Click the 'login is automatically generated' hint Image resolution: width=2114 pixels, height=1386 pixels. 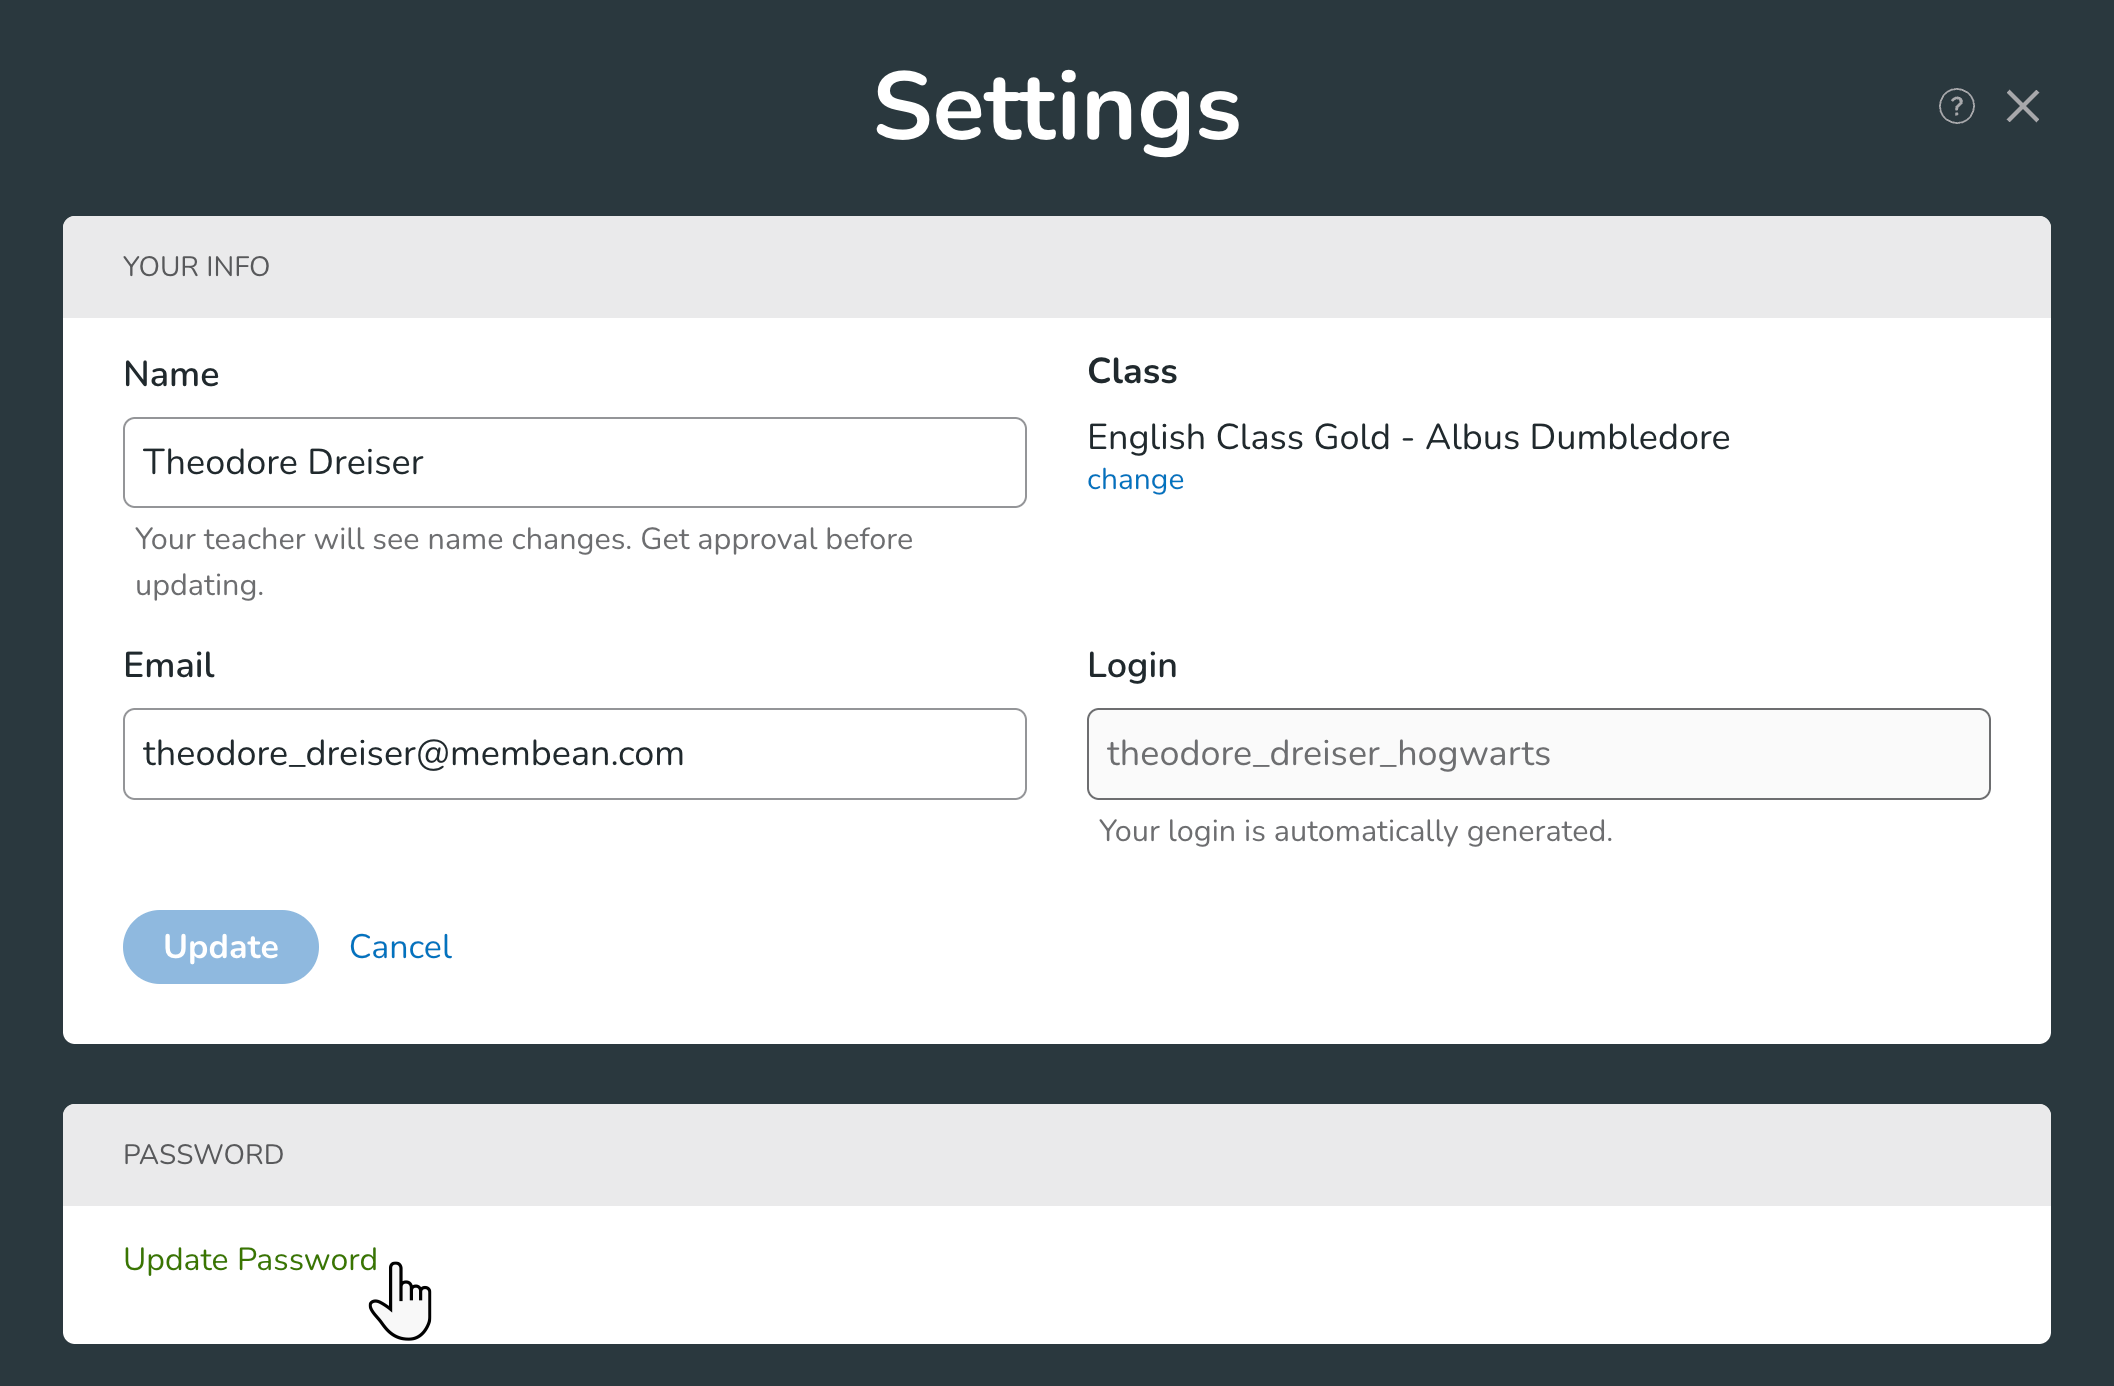1355,831
